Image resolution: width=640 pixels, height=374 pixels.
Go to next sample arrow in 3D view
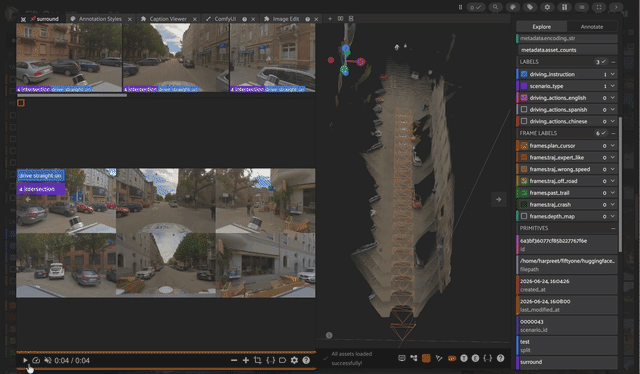point(498,199)
